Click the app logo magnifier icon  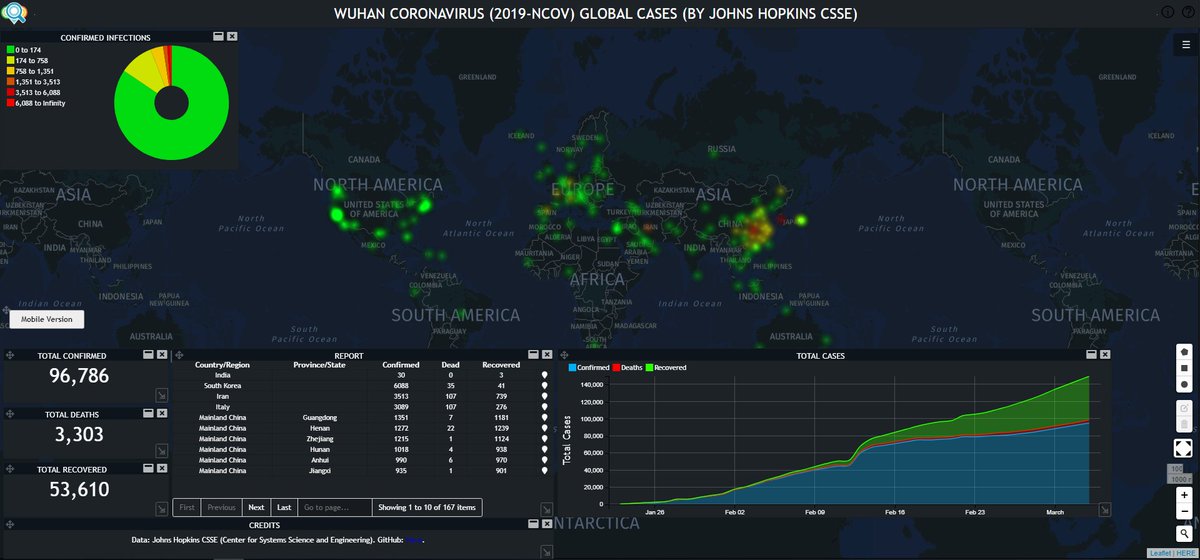pos(16,13)
